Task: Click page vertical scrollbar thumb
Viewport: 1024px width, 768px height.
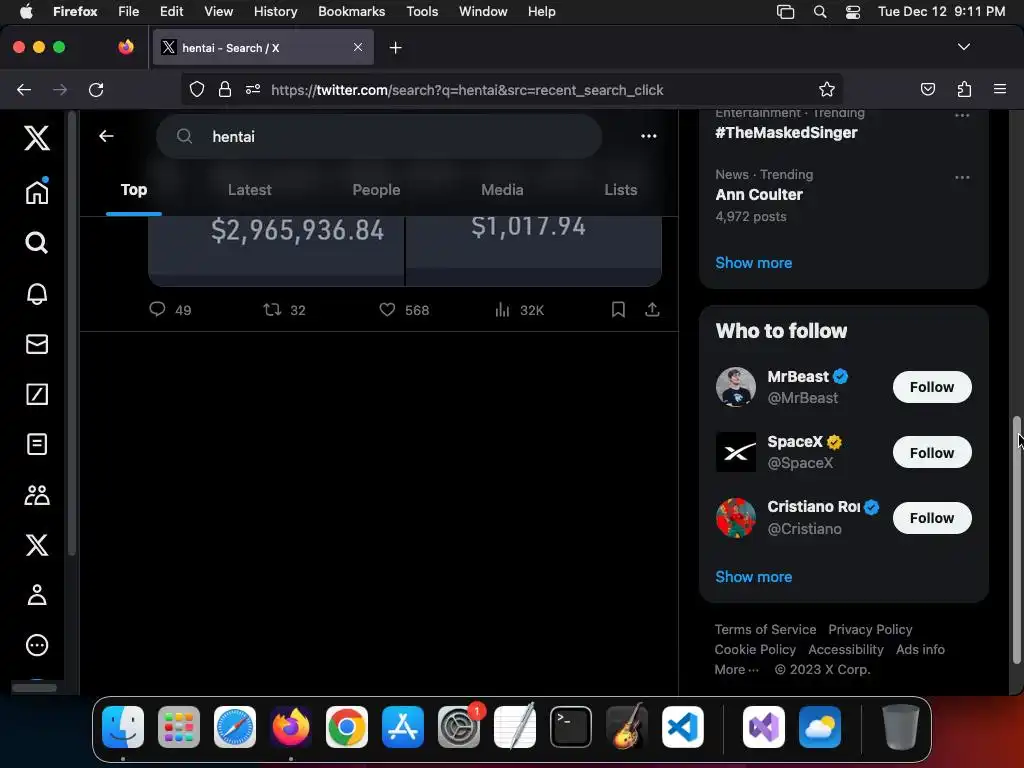Action: tap(1016, 539)
